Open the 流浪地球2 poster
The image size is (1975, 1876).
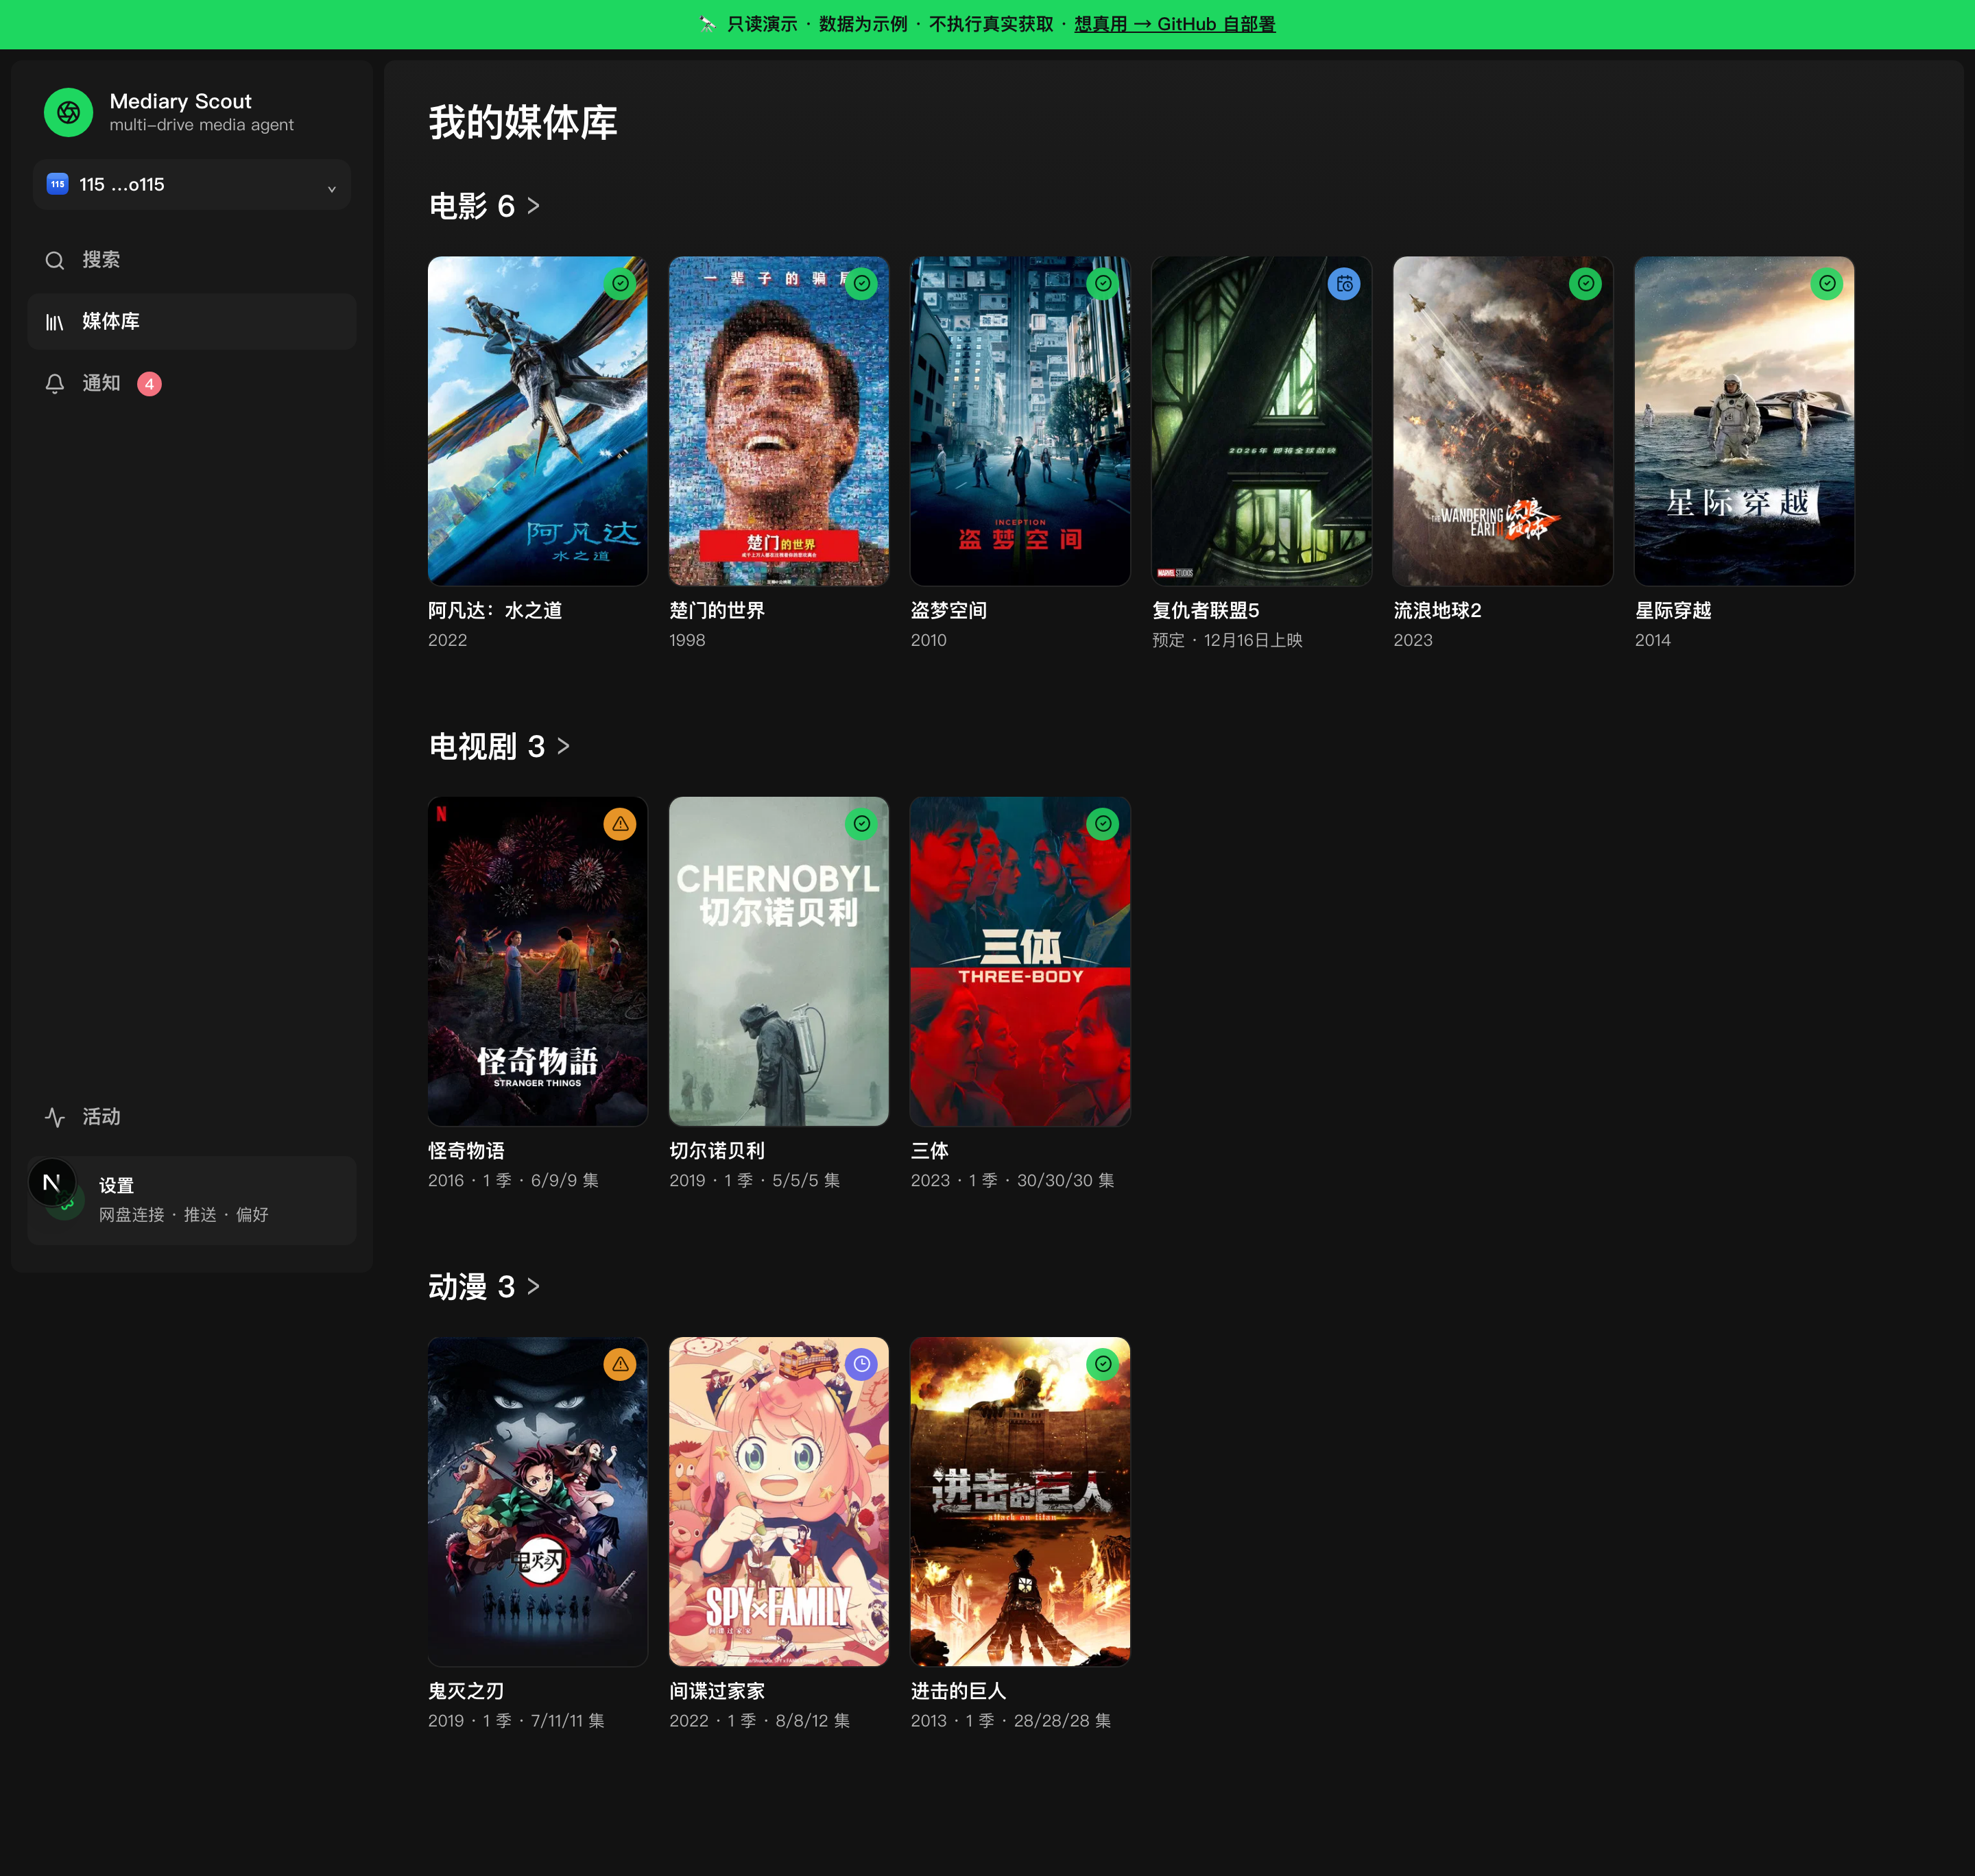click(1503, 421)
